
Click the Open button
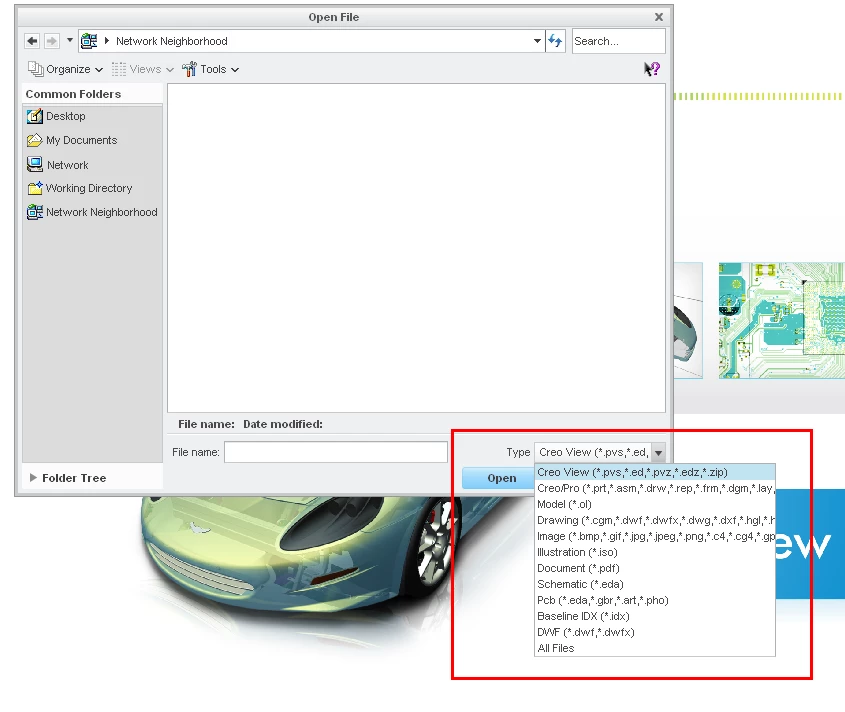pyautogui.click(x=498, y=478)
